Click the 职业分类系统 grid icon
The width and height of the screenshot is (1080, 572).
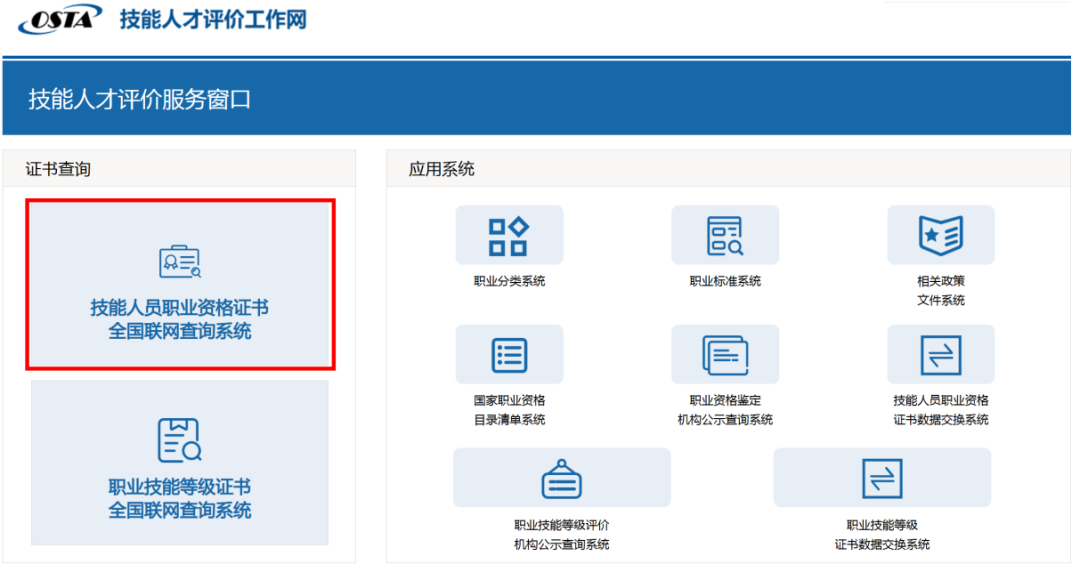point(509,236)
